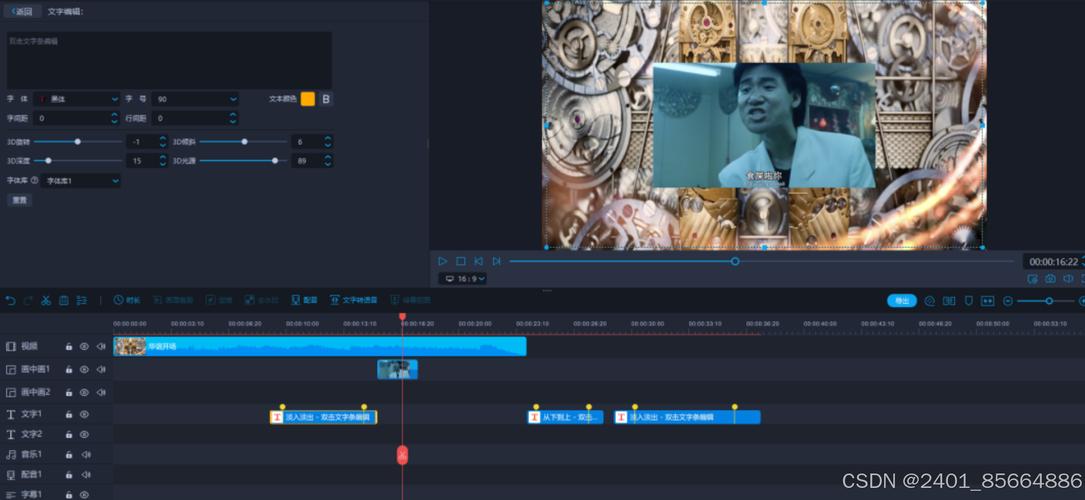1085x500 pixels.
Task: Click the preview progress bar handle
Action: pos(735,261)
